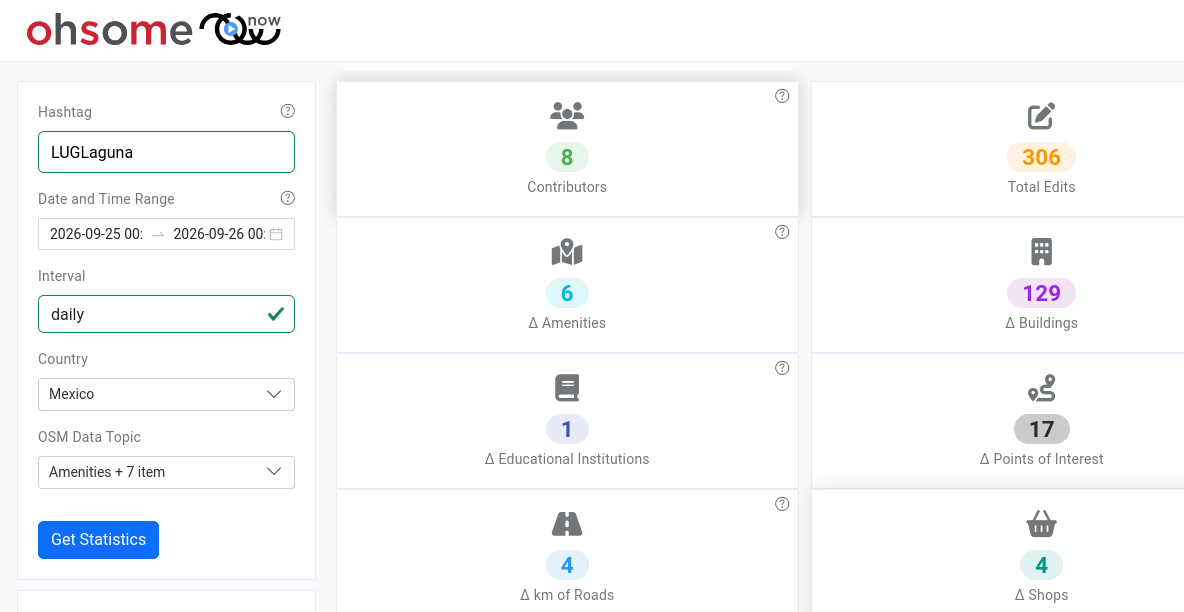The height and width of the screenshot is (612, 1184).
Task: Click the Total Edits pencil icon
Action: tap(1041, 116)
